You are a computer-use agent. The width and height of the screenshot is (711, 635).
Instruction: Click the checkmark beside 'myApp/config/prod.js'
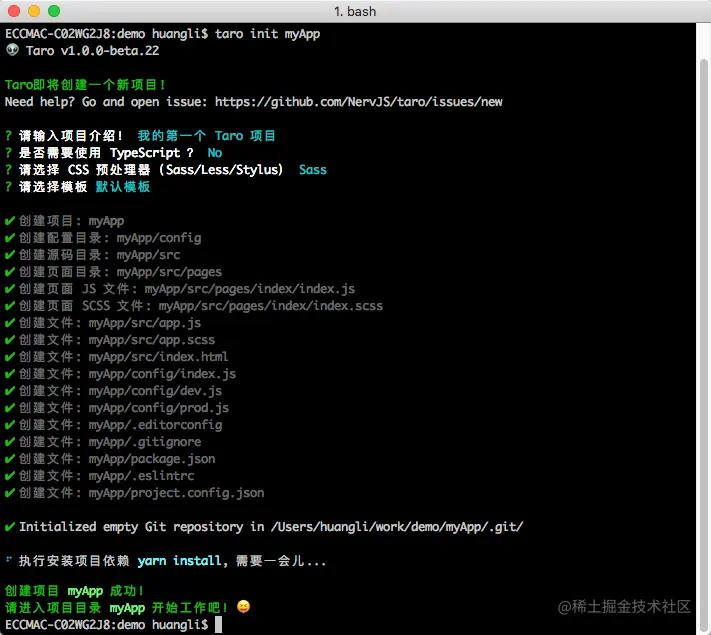(10, 408)
